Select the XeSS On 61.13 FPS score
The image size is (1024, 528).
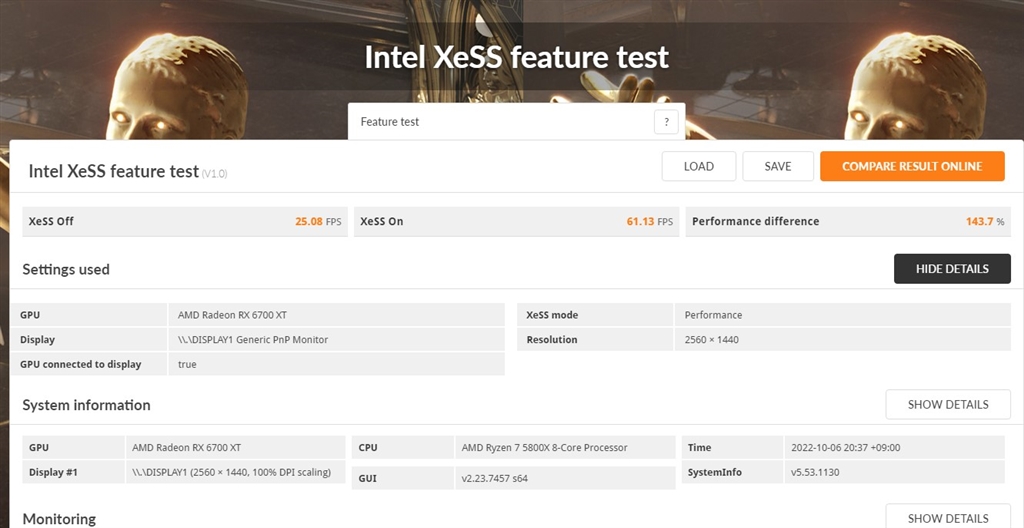640,221
